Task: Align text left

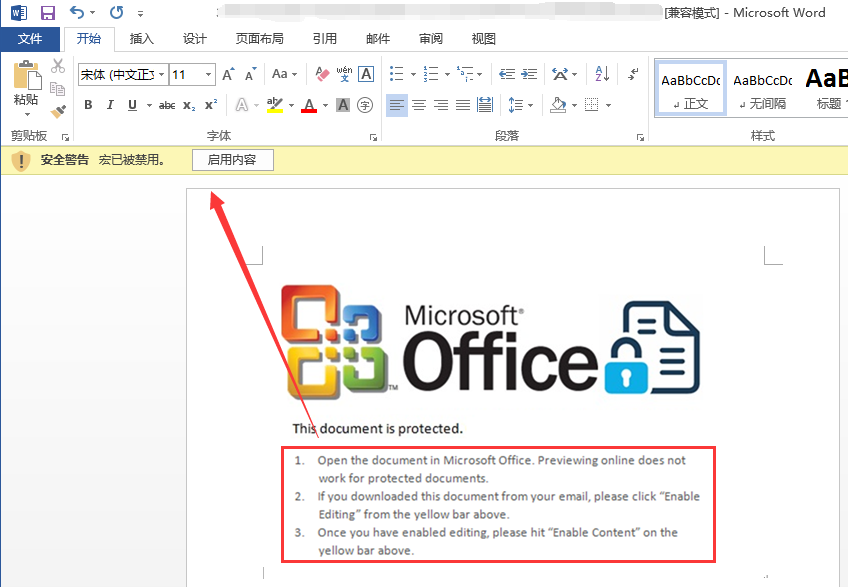Action: click(x=396, y=105)
